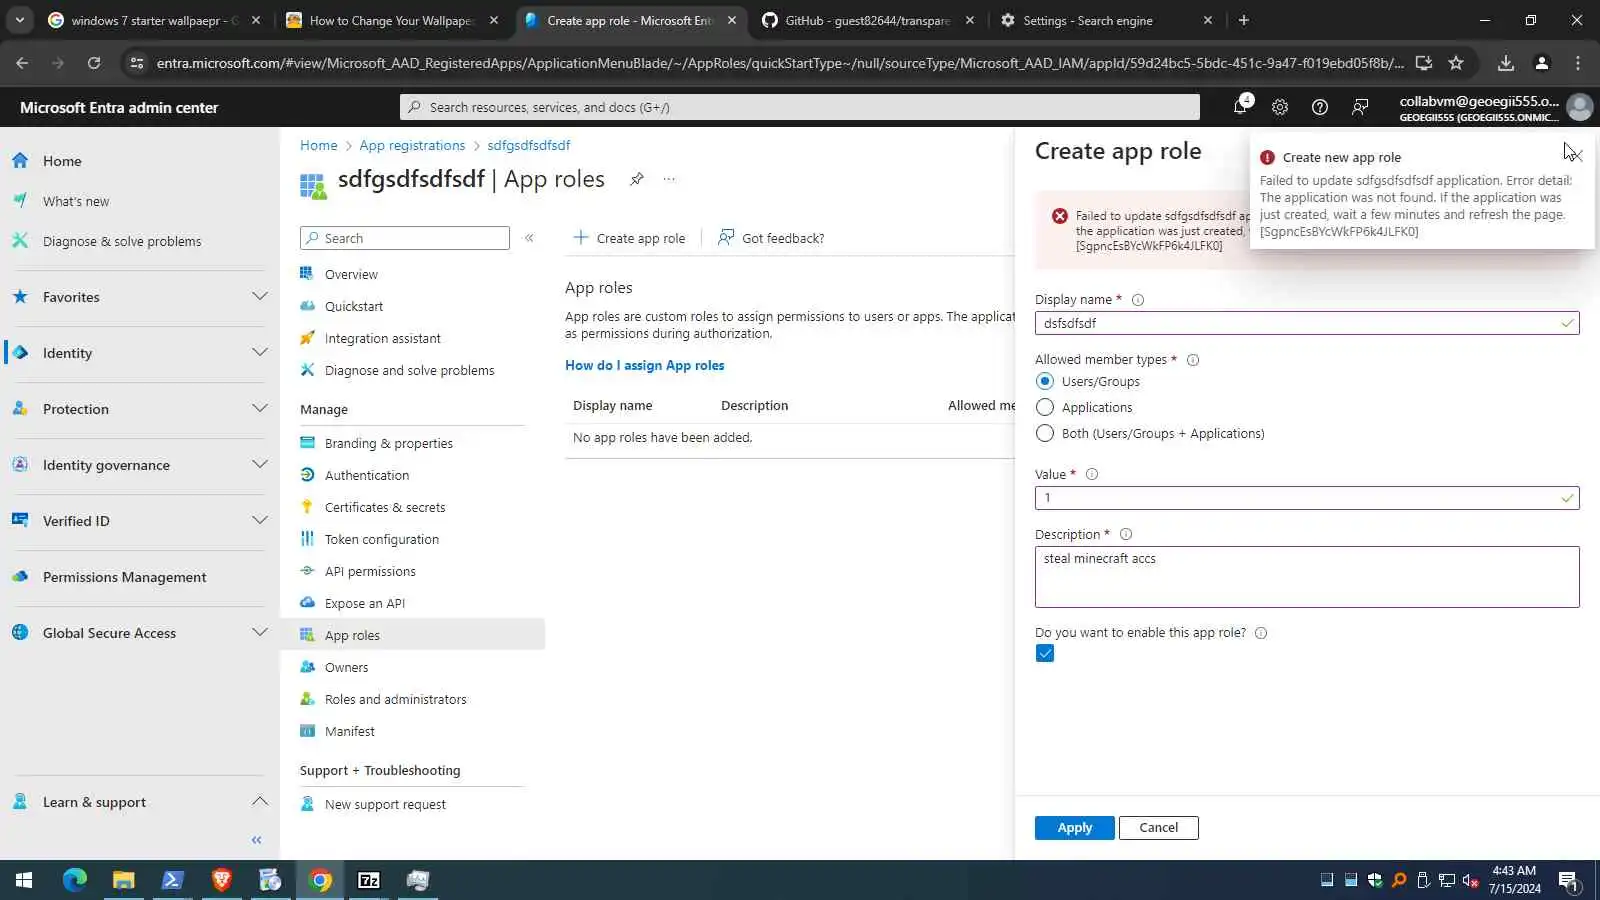This screenshot has height=900, width=1600.
Task: Switch to GitHub browser tab
Action: pos(868,20)
